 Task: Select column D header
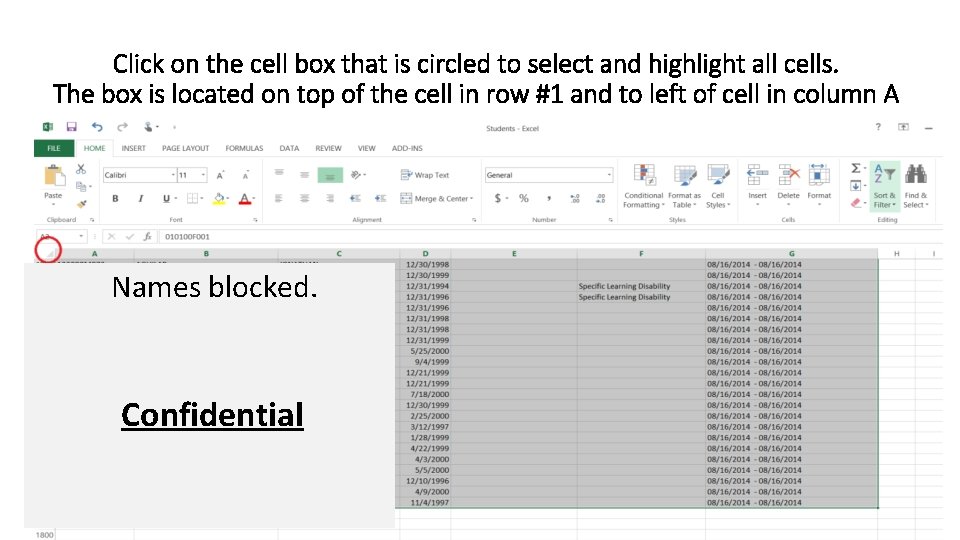click(426, 253)
